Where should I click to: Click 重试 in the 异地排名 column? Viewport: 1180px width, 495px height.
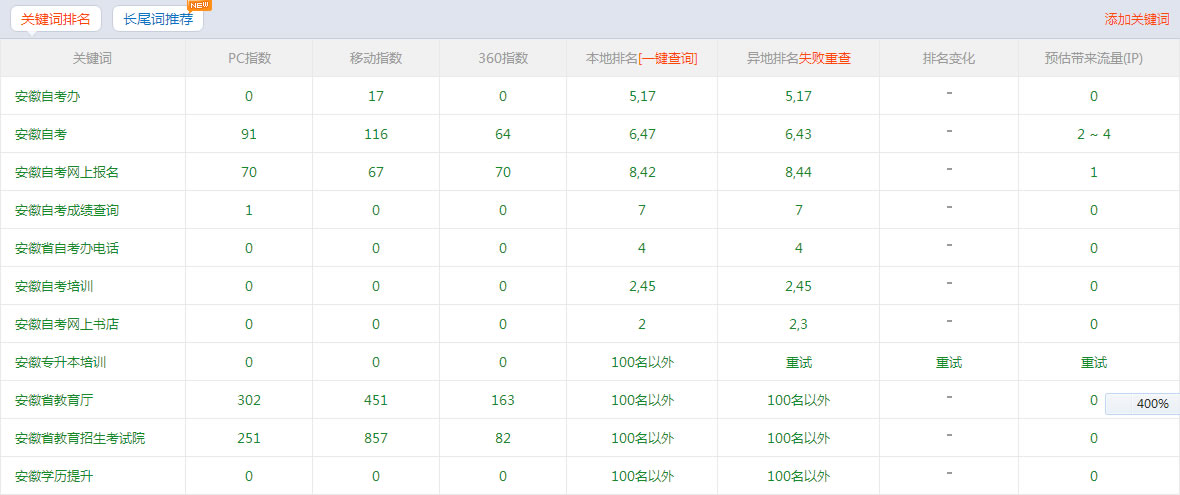[798, 362]
